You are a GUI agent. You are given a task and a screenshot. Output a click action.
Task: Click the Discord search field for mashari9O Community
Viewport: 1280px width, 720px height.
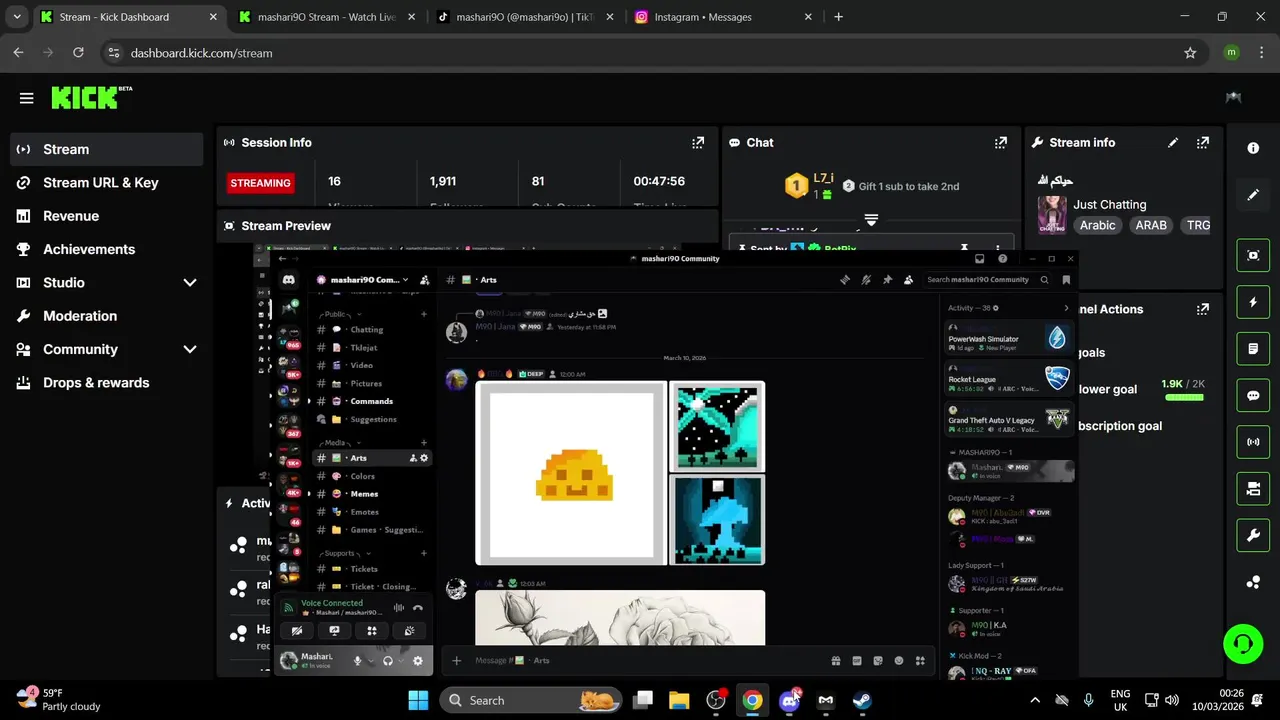tap(987, 280)
